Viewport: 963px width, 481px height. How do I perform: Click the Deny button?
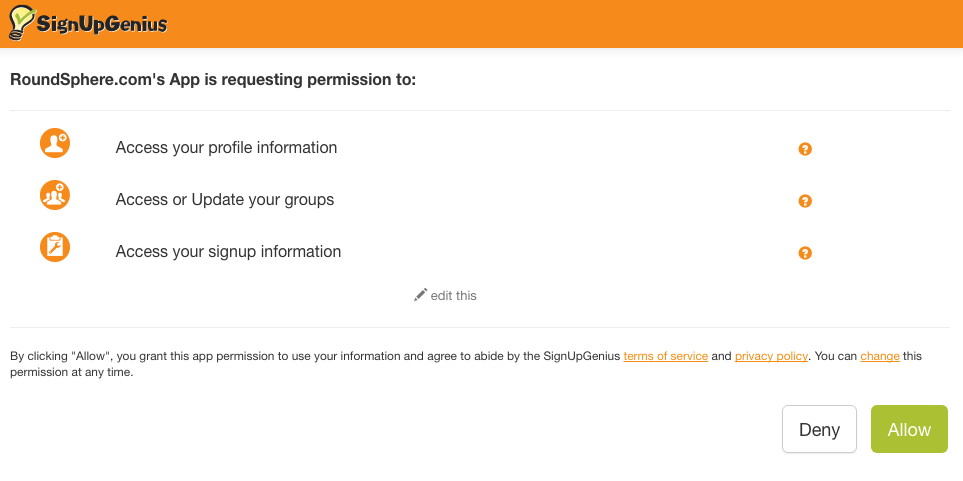click(819, 429)
